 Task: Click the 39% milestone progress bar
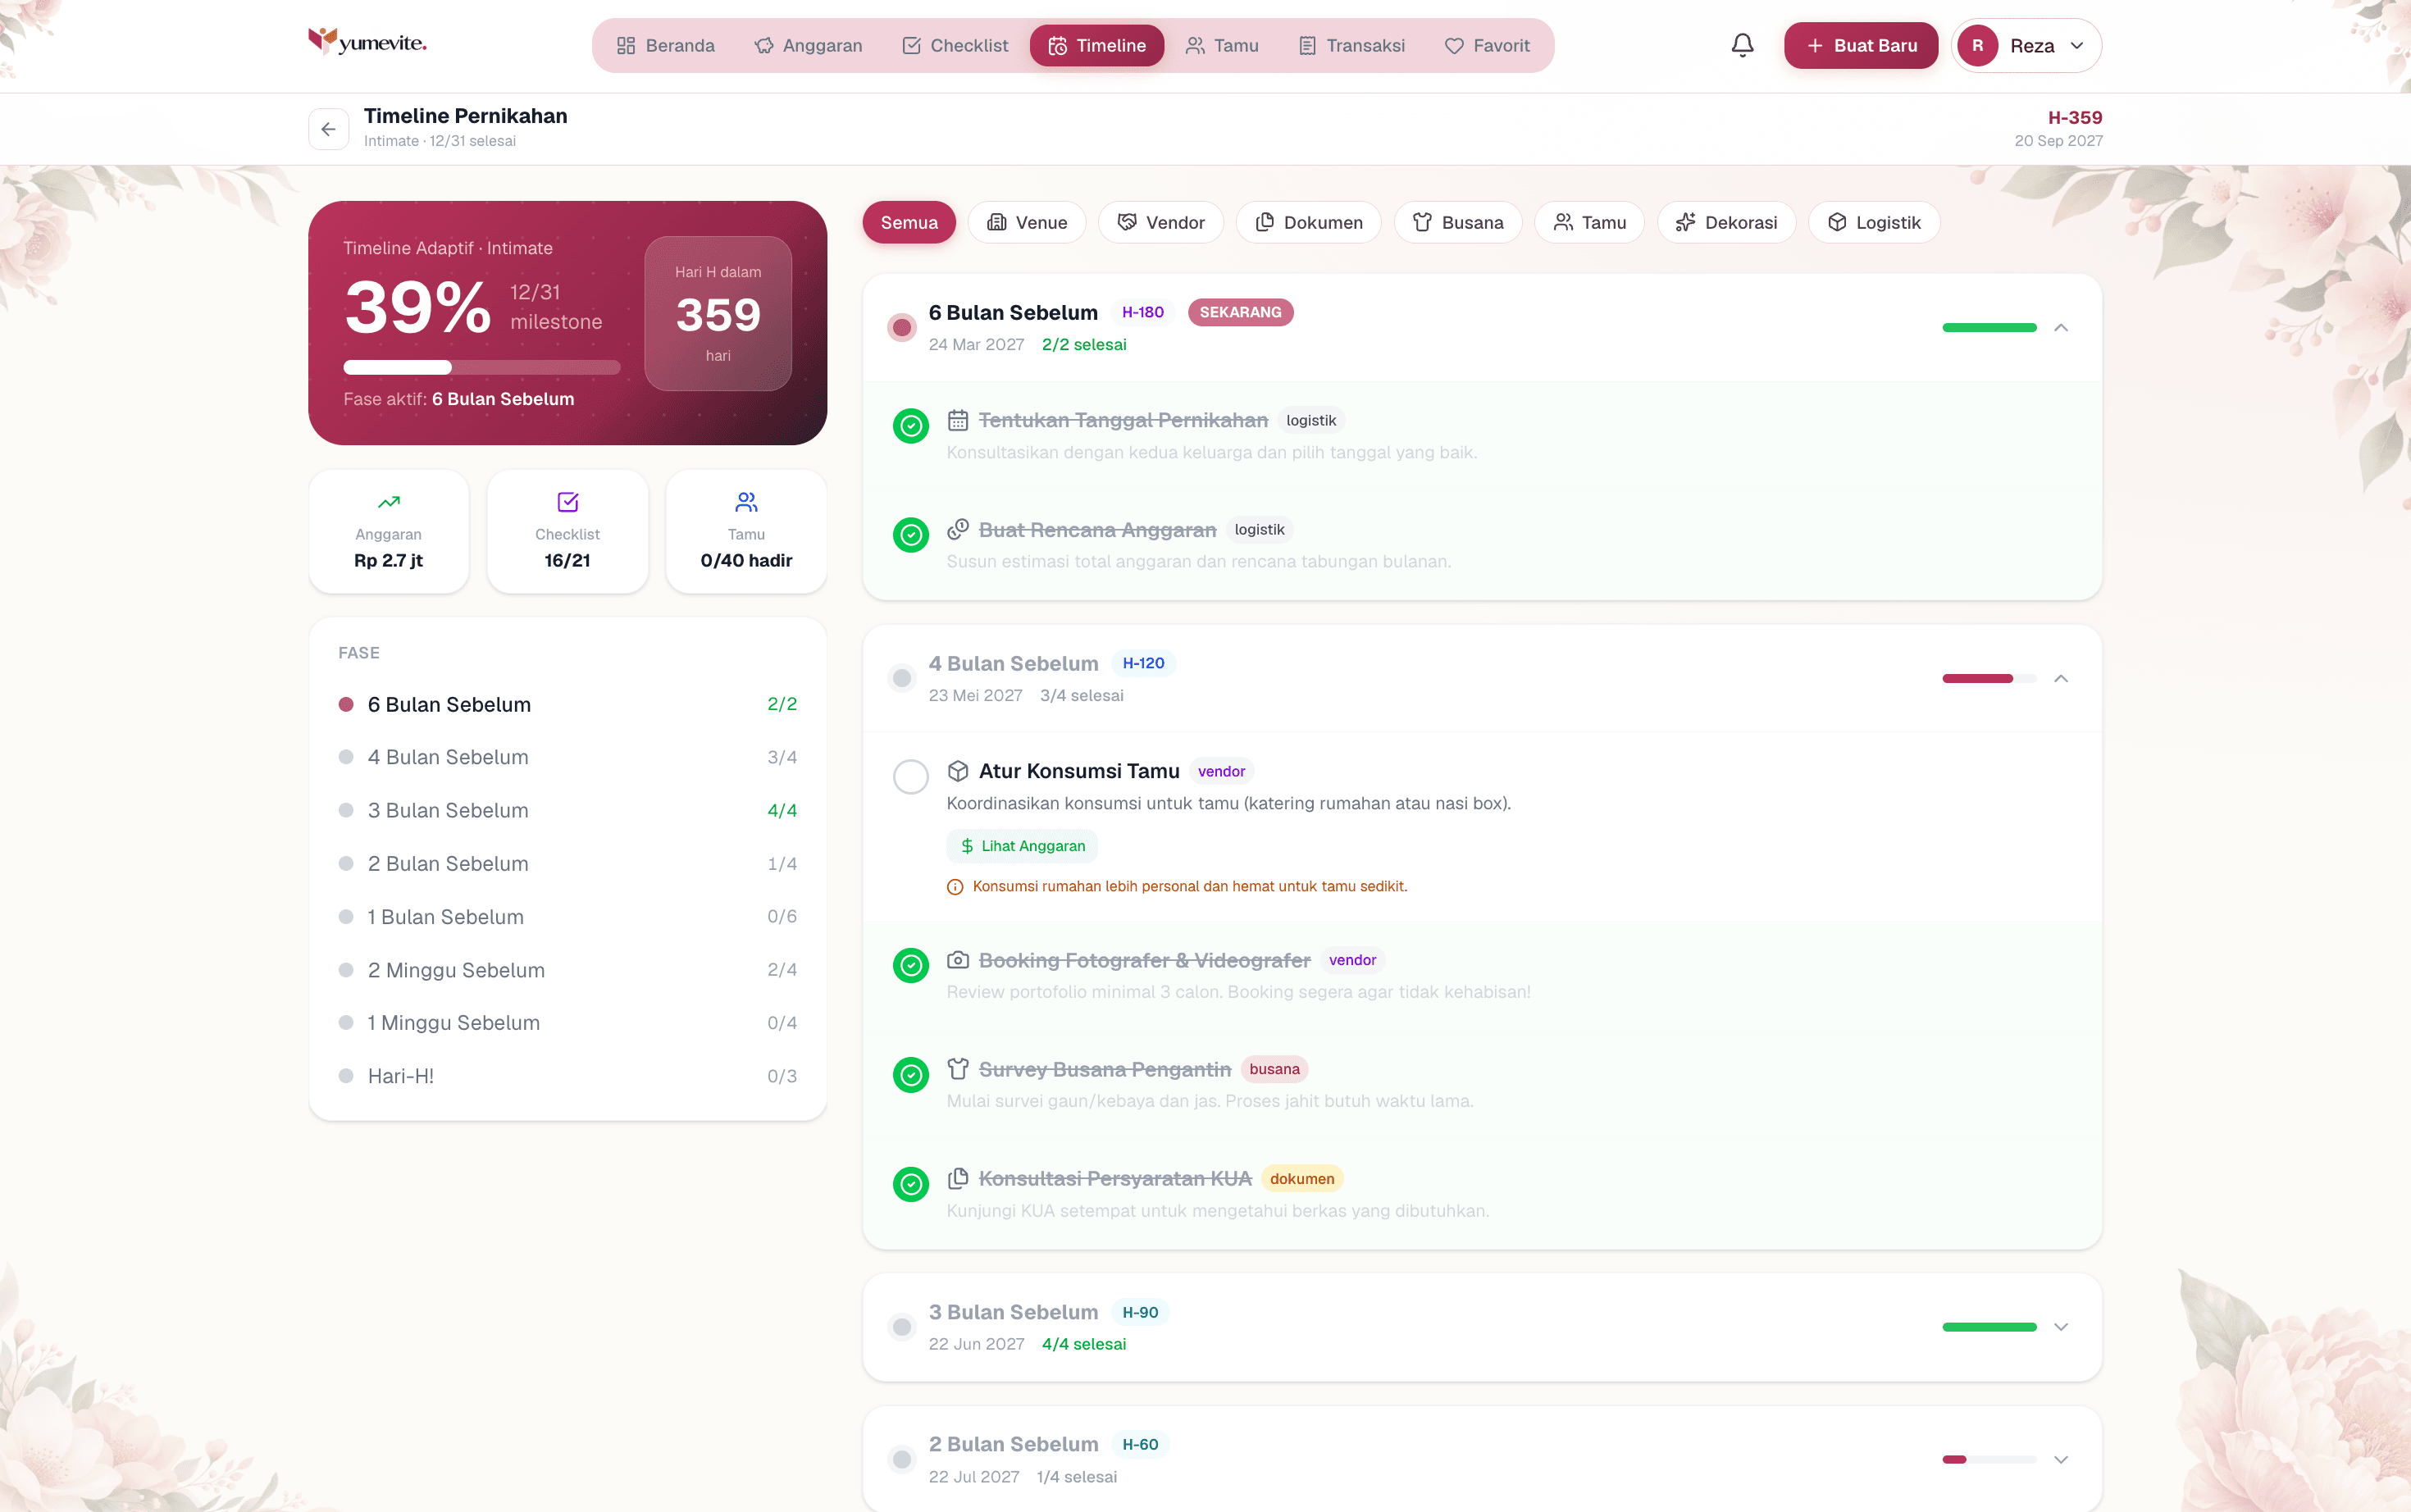(x=482, y=367)
